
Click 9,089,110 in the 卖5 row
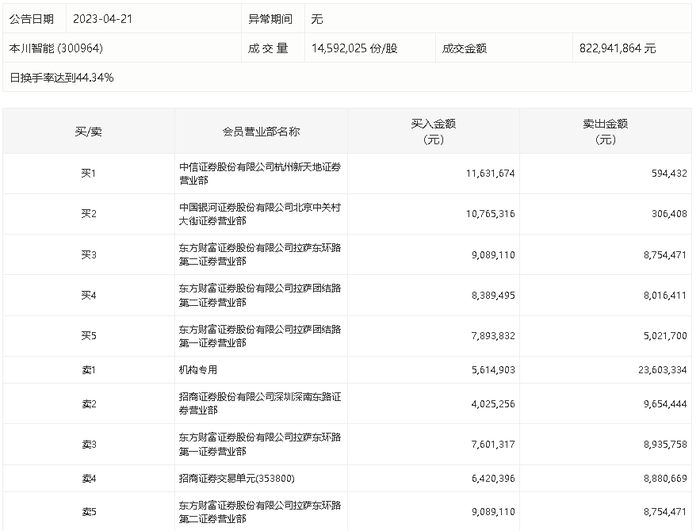coord(493,512)
